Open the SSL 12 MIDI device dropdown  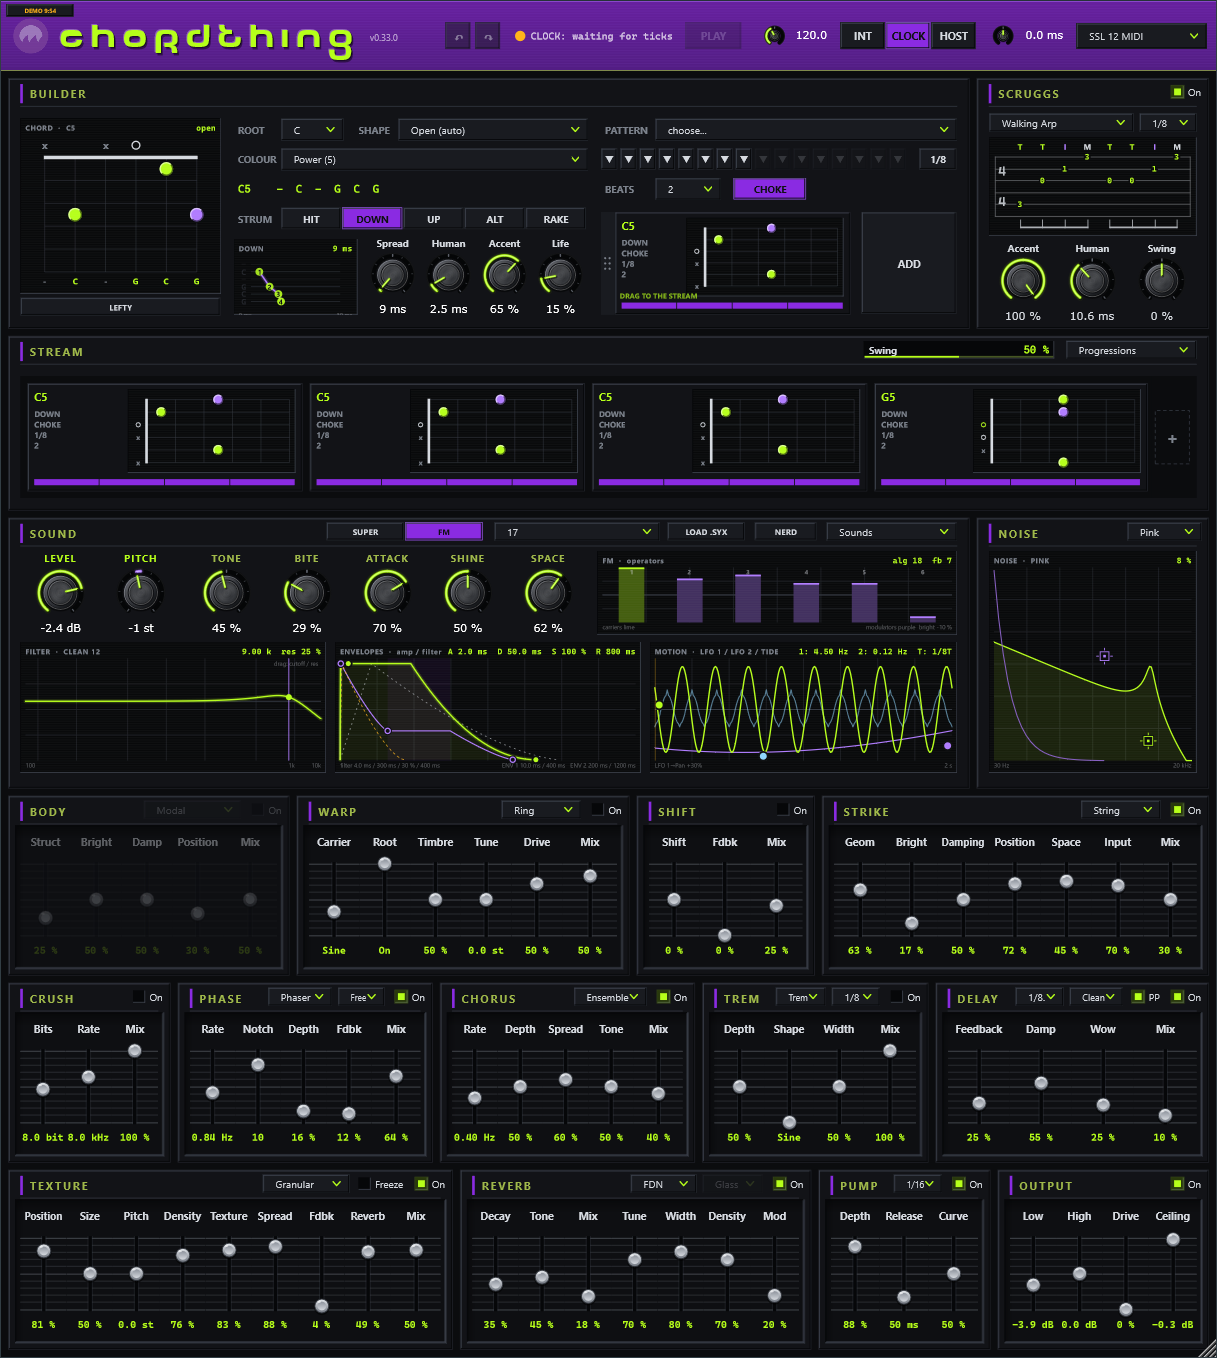(1141, 36)
